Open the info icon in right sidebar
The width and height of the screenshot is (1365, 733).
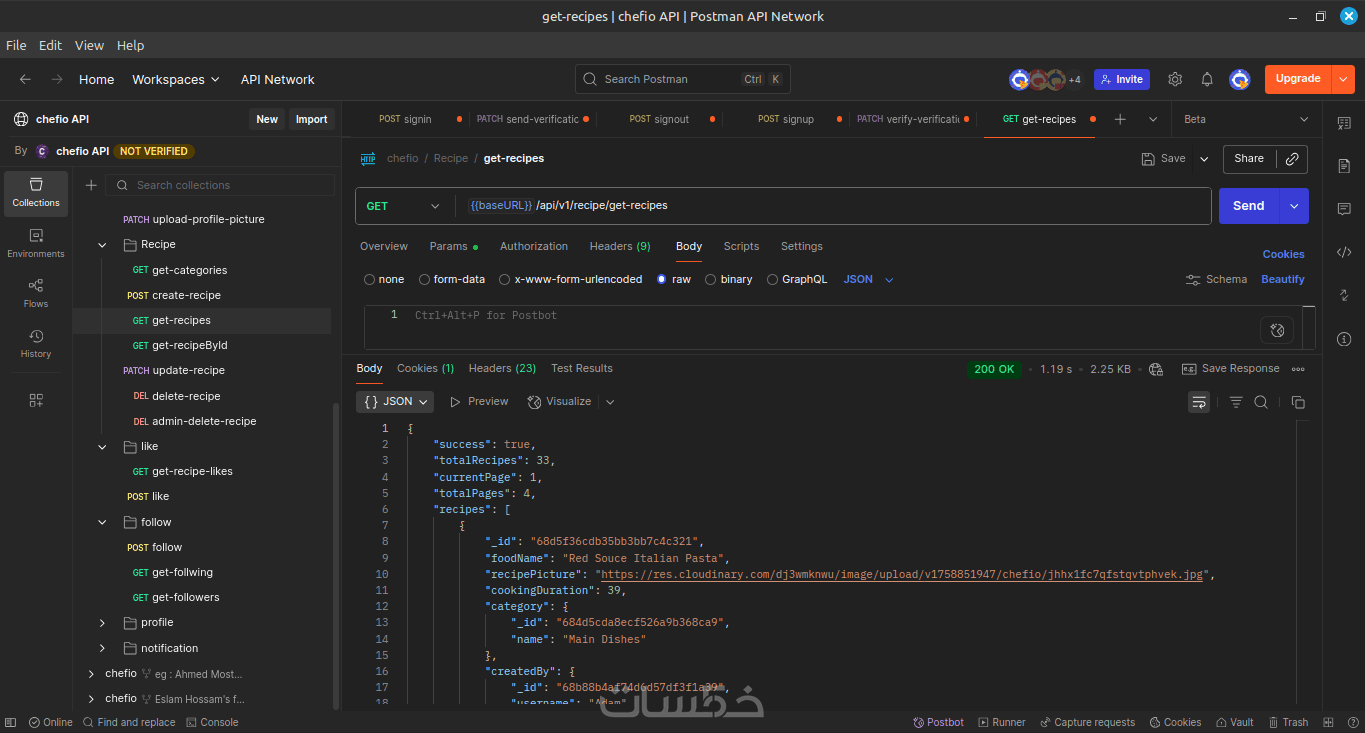click(1344, 339)
